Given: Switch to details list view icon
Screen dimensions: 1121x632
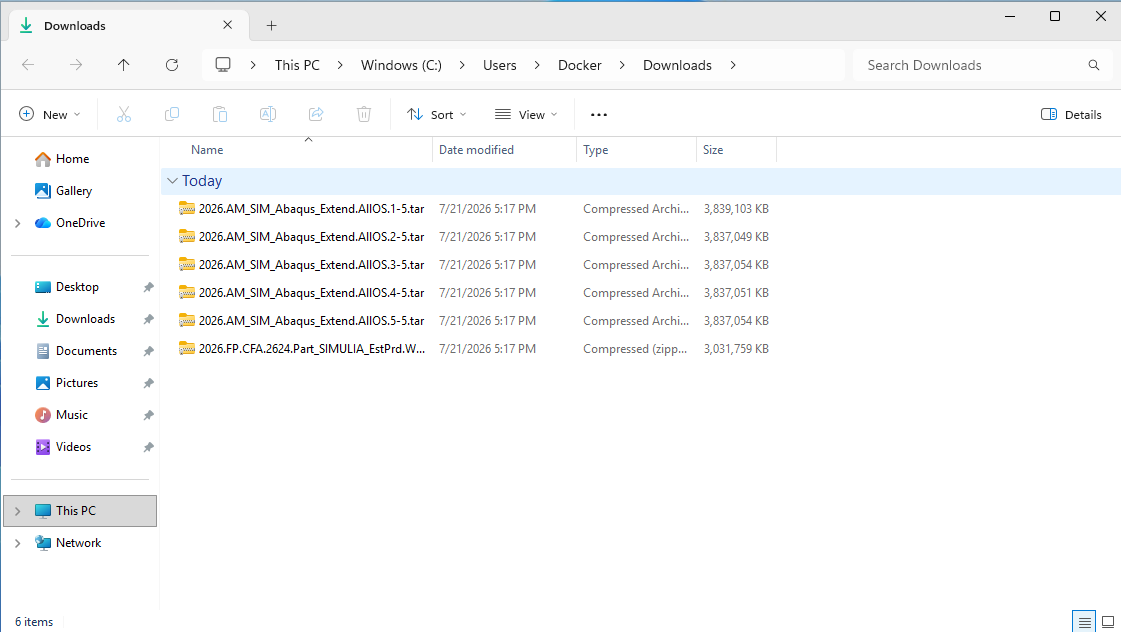Looking at the screenshot, I should pos(1085,622).
